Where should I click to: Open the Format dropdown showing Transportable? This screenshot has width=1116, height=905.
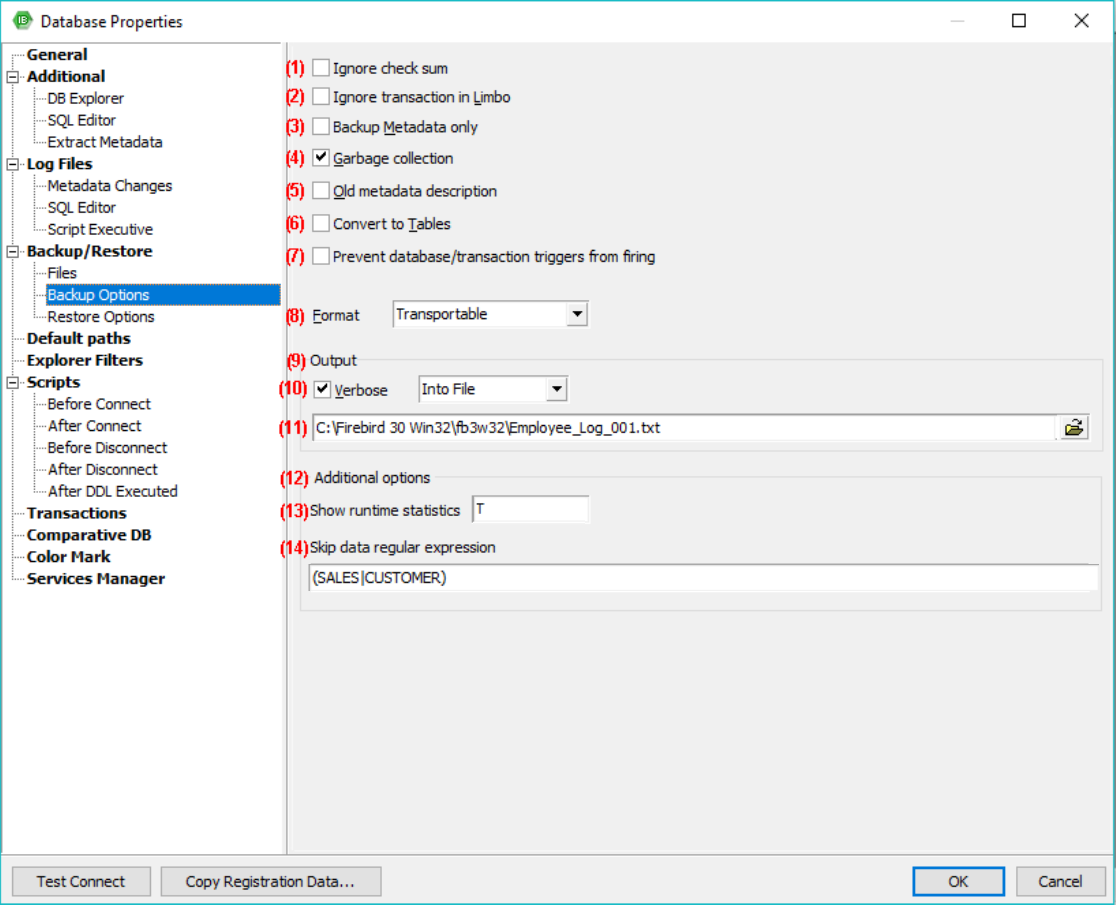(577, 314)
